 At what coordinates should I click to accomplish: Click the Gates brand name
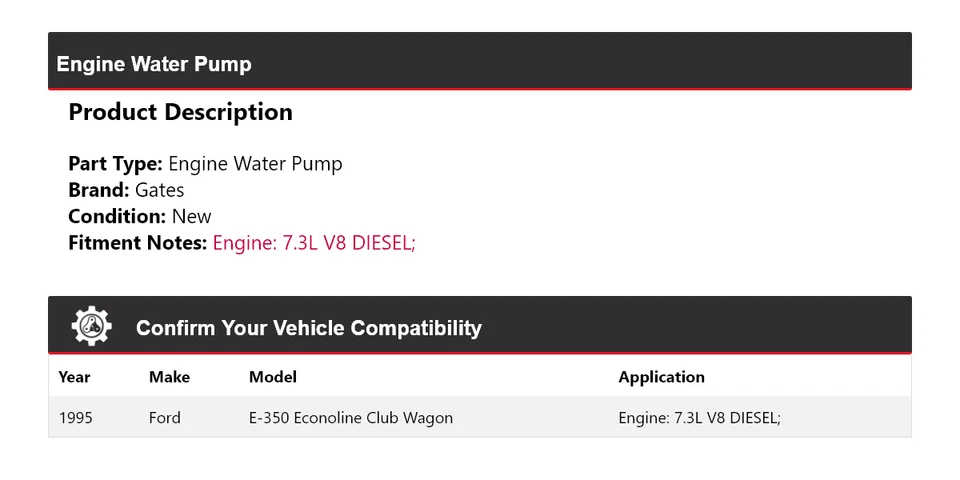click(x=160, y=190)
